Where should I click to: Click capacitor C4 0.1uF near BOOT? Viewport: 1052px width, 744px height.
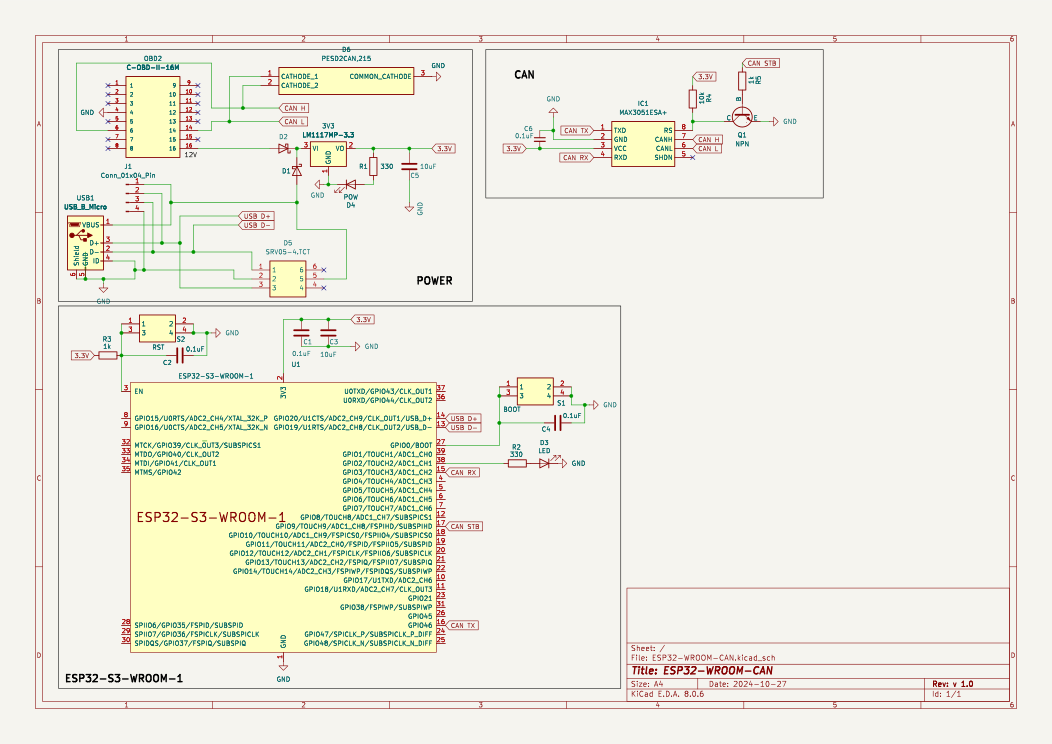click(x=557, y=423)
